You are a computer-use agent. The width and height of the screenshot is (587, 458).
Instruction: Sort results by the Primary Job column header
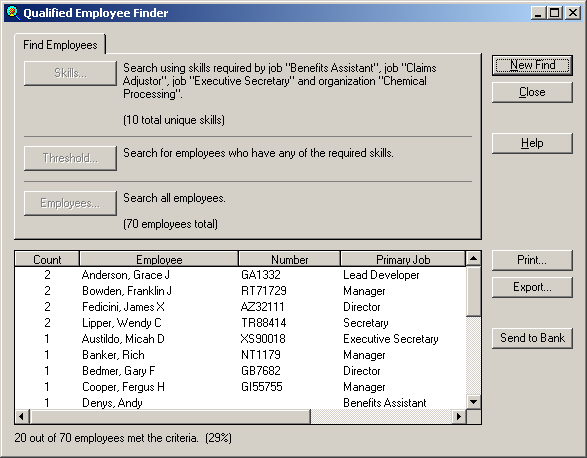click(403, 260)
